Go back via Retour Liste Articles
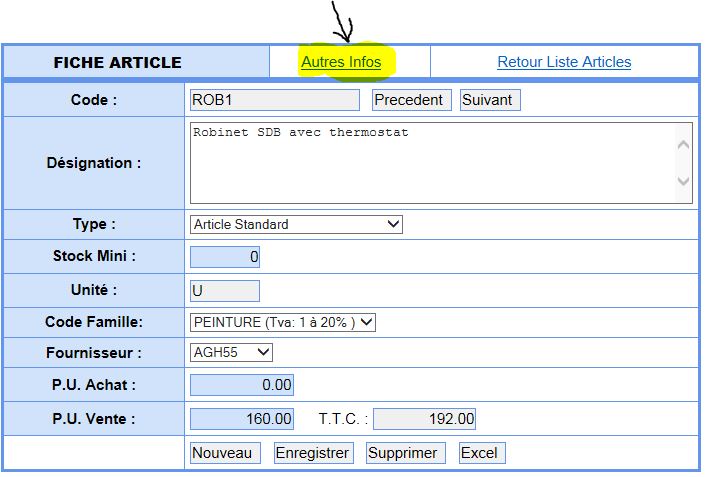The height and width of the screenshot is (477, 709). (x=564, y=62)
